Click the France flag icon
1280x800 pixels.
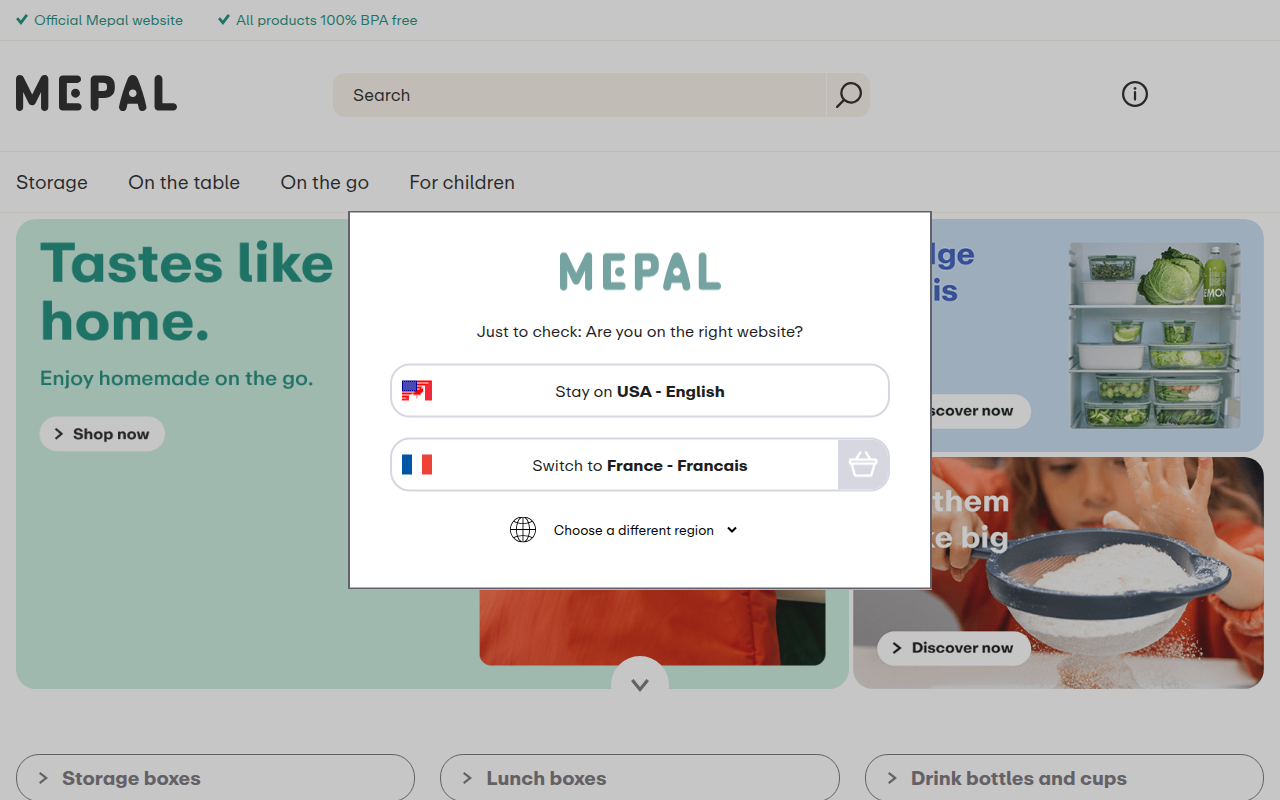(x=417, y=465)
